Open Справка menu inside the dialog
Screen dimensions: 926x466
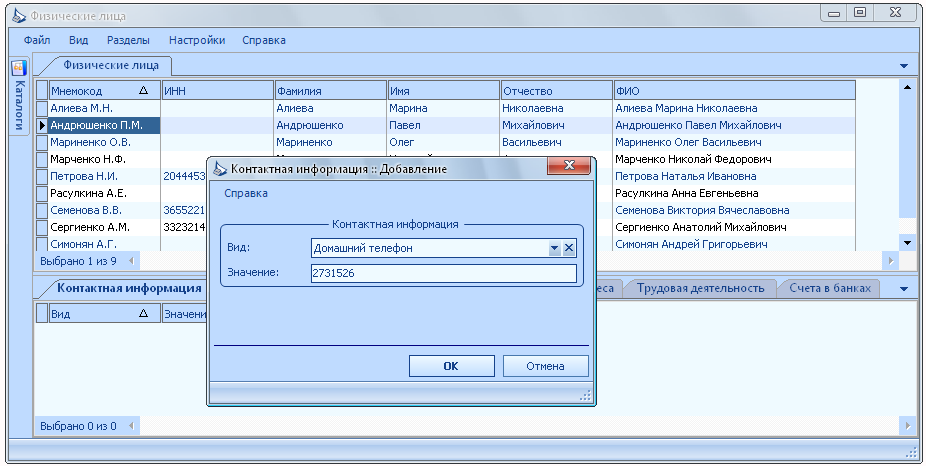point(246,193)
